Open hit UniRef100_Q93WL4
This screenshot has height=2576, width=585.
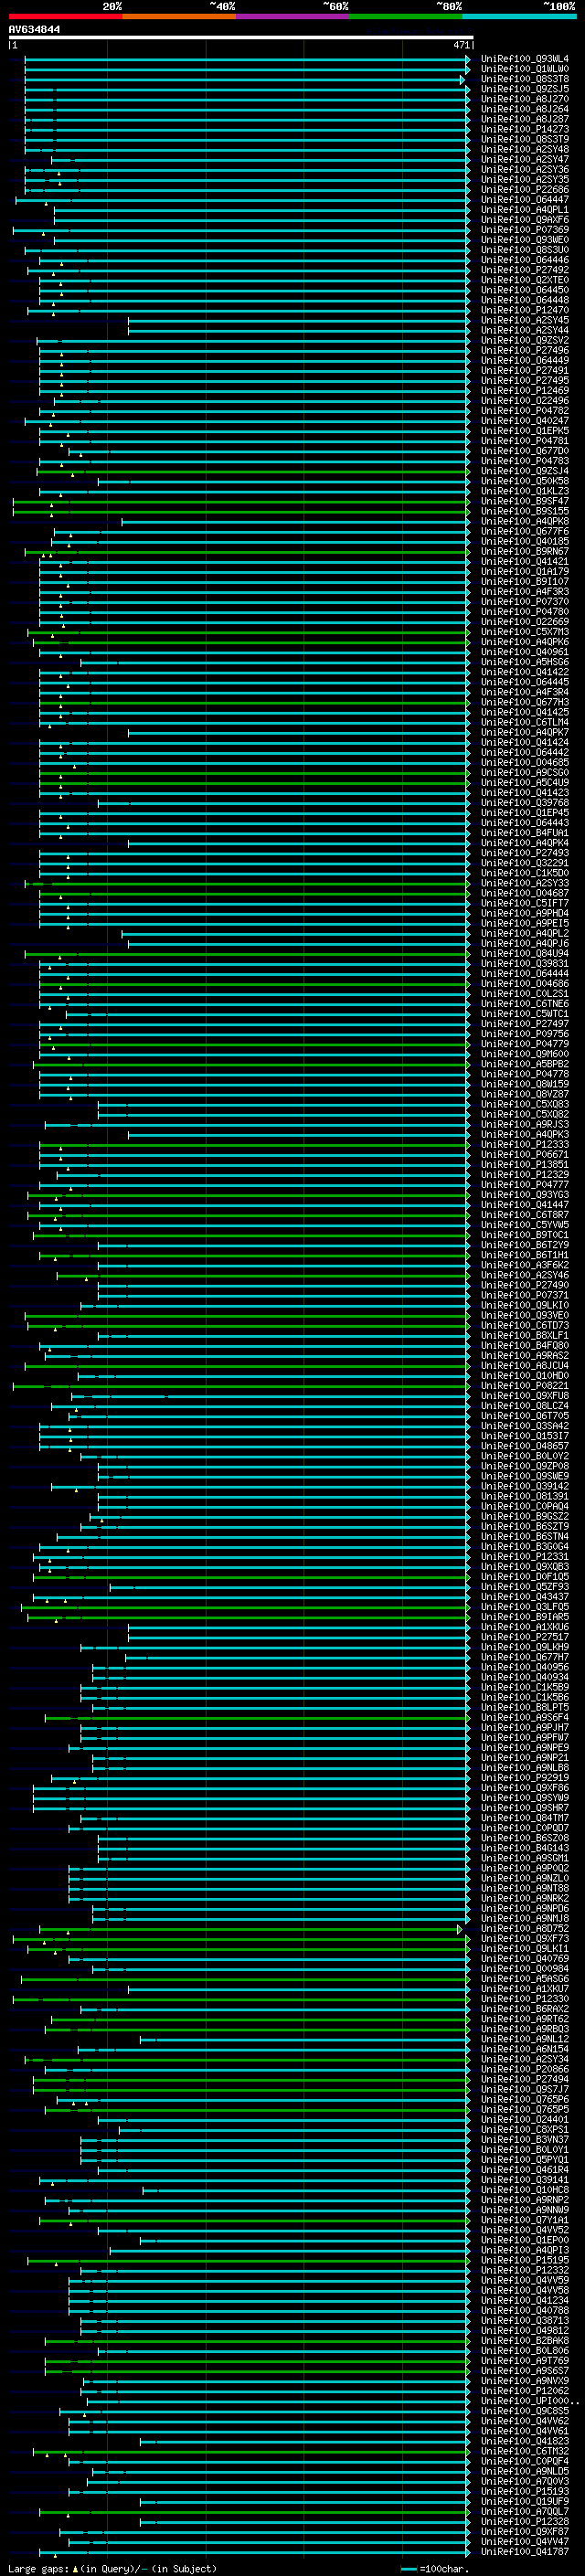[524, 59]
